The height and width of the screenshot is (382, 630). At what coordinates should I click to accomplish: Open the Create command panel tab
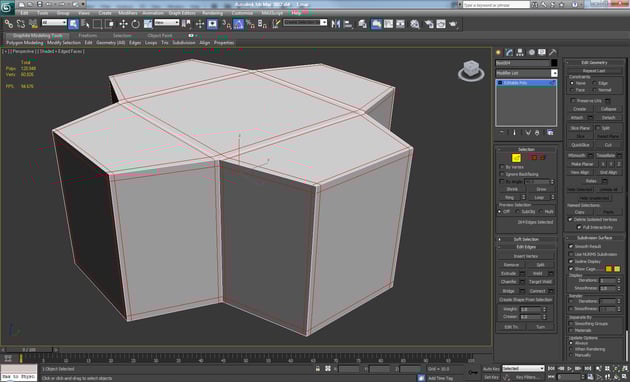click(x=499, y=52)
